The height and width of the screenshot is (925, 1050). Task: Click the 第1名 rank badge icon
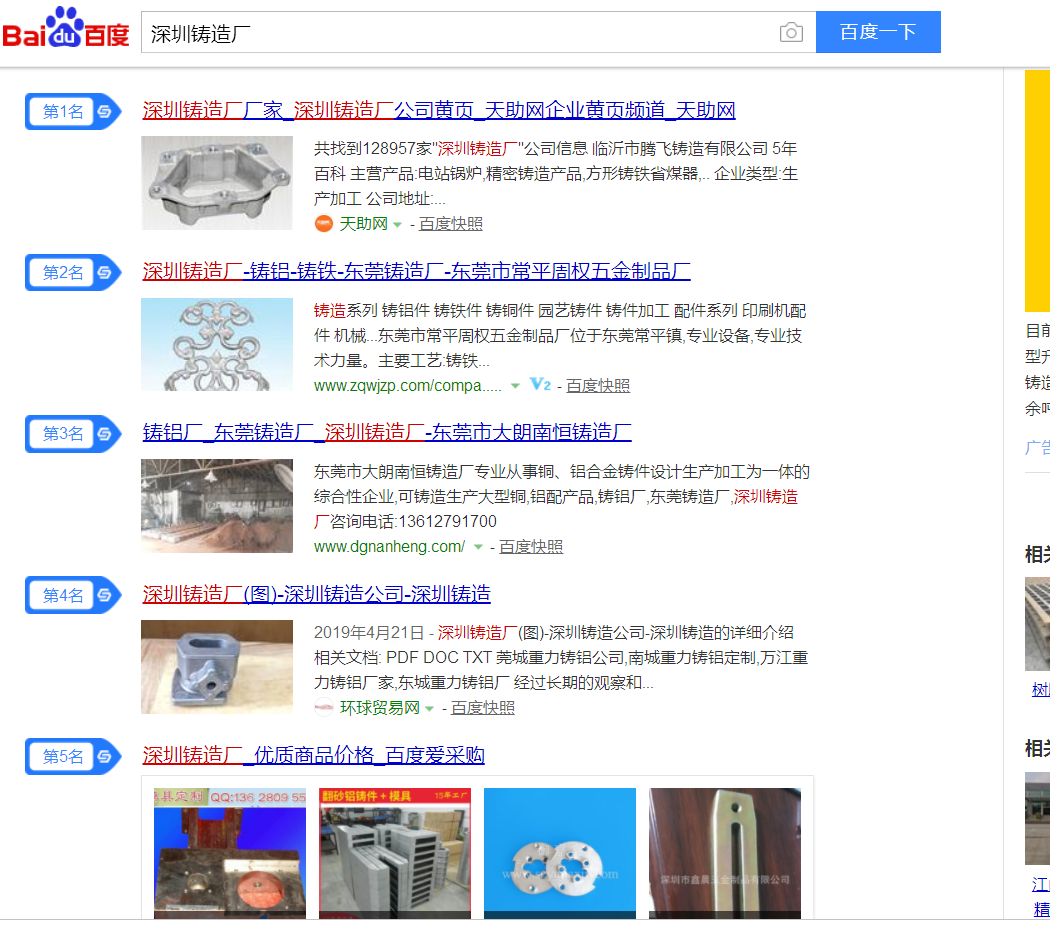pyautogui.click(x=74, y=111)
